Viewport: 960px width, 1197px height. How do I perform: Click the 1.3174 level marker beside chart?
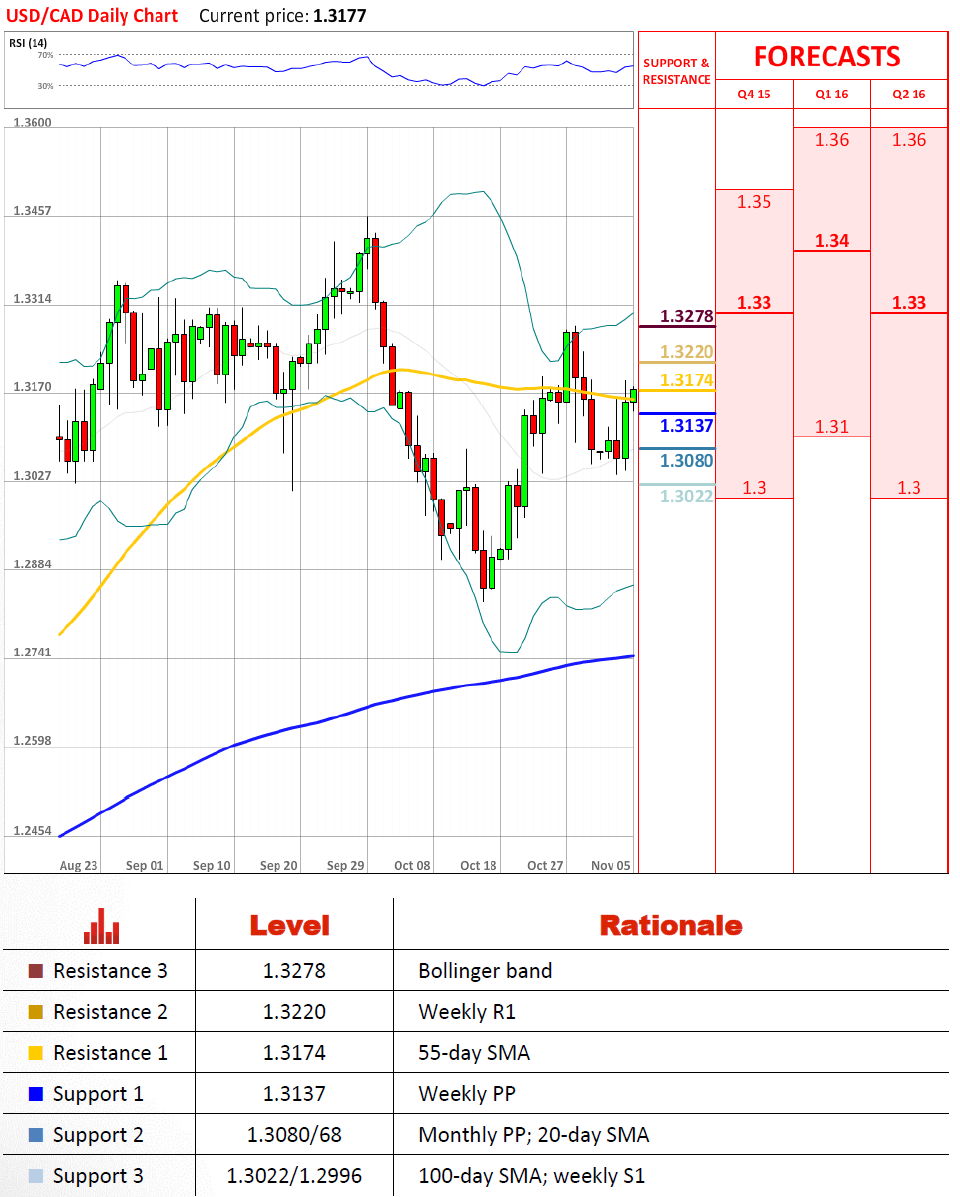pos(686,379)
